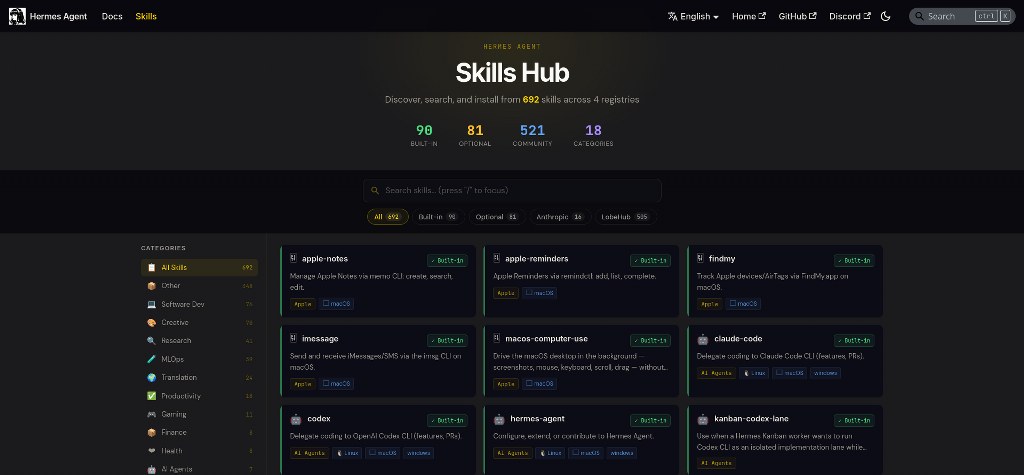
Task: Select the Creative category
Action: point(199,322)
